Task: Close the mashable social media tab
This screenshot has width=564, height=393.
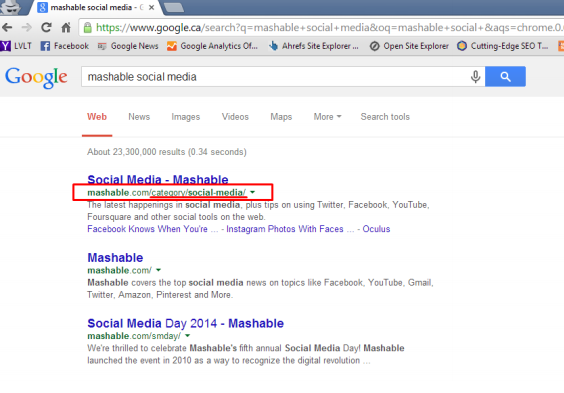Action: (152, 7)
